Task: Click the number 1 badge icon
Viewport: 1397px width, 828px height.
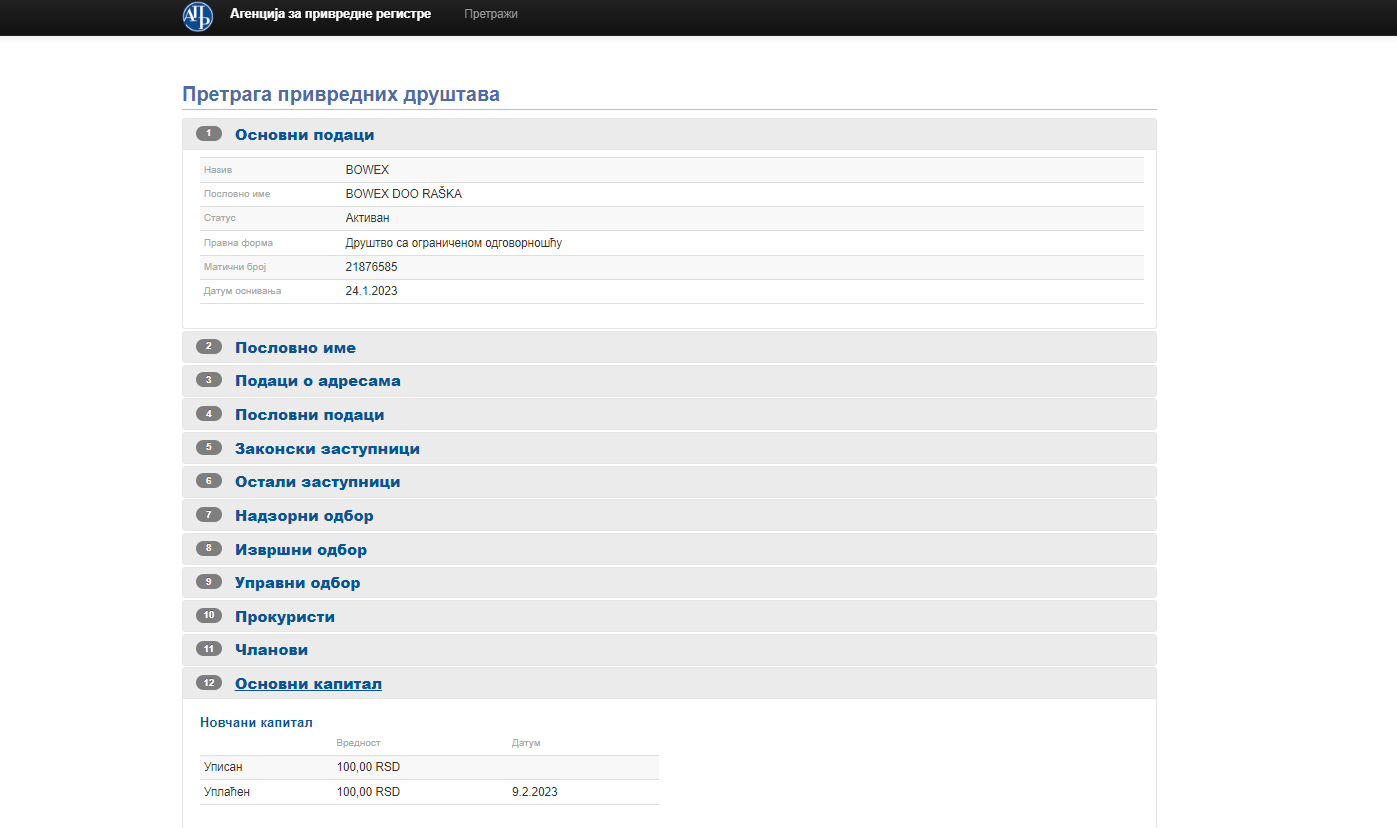Action: 209,133
